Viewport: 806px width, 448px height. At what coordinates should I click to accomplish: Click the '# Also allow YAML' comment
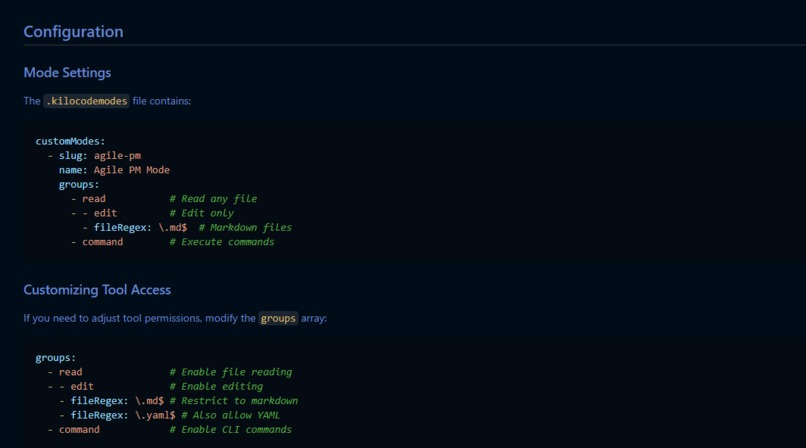pyautogui.click(x=230, y=415)
